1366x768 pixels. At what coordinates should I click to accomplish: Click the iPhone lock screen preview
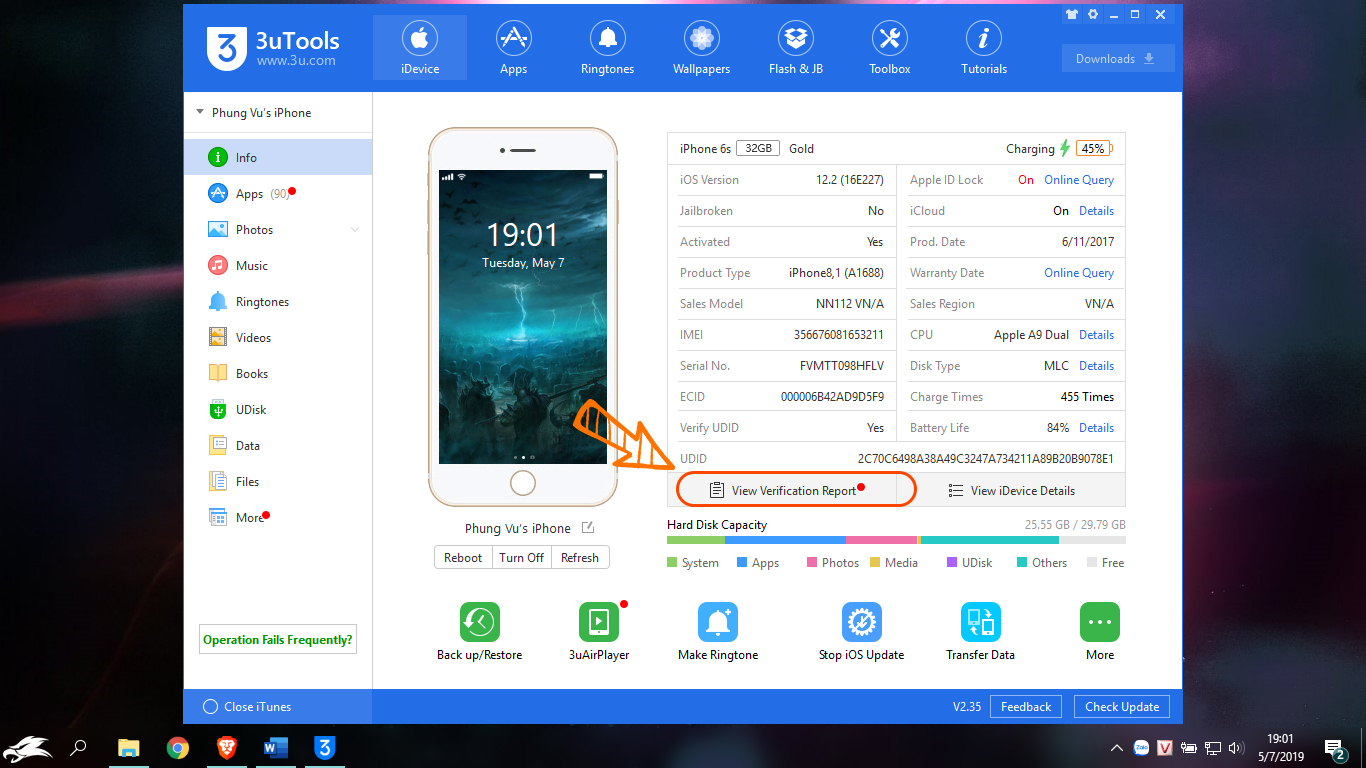(523, 317)
